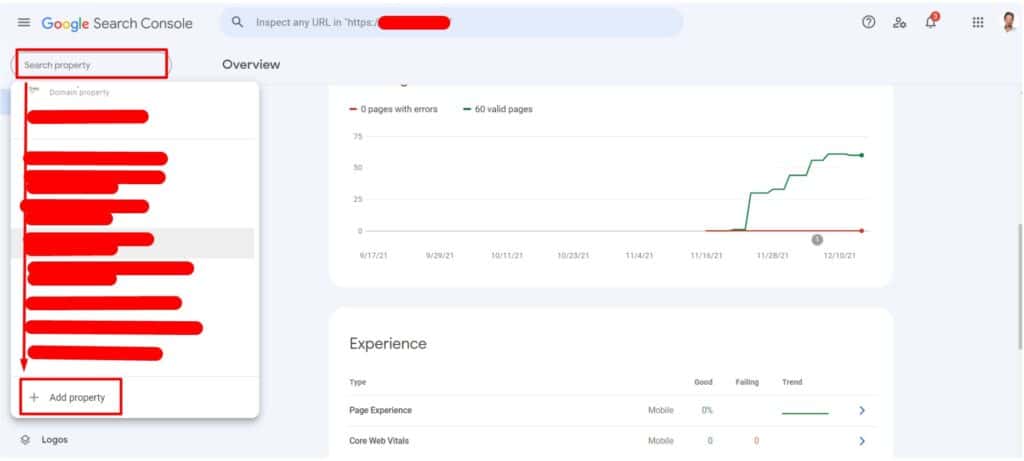The width and height of the screenshot is (1024, 461).
Task: Click the annotation marker on the chart
Action: coord(817,240)
